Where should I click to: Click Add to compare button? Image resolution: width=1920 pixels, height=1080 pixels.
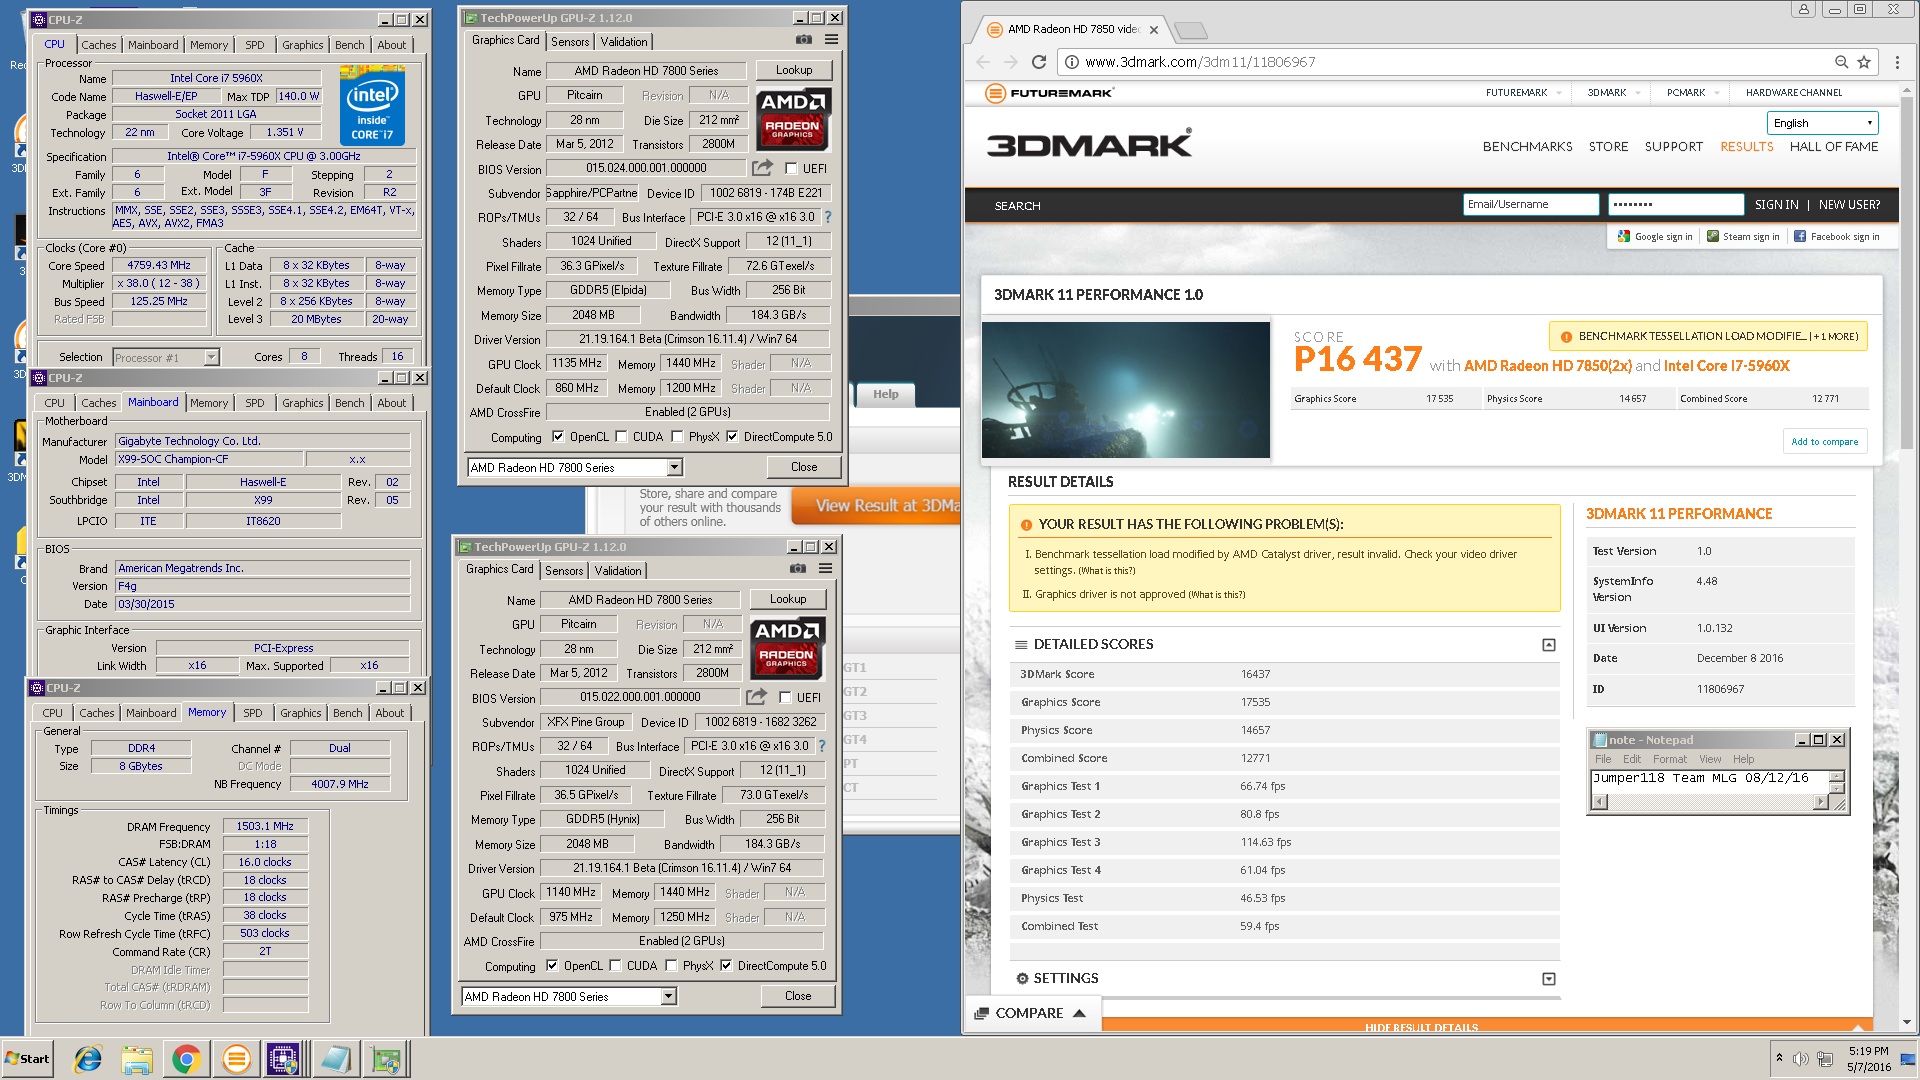tap(1824, 441)
